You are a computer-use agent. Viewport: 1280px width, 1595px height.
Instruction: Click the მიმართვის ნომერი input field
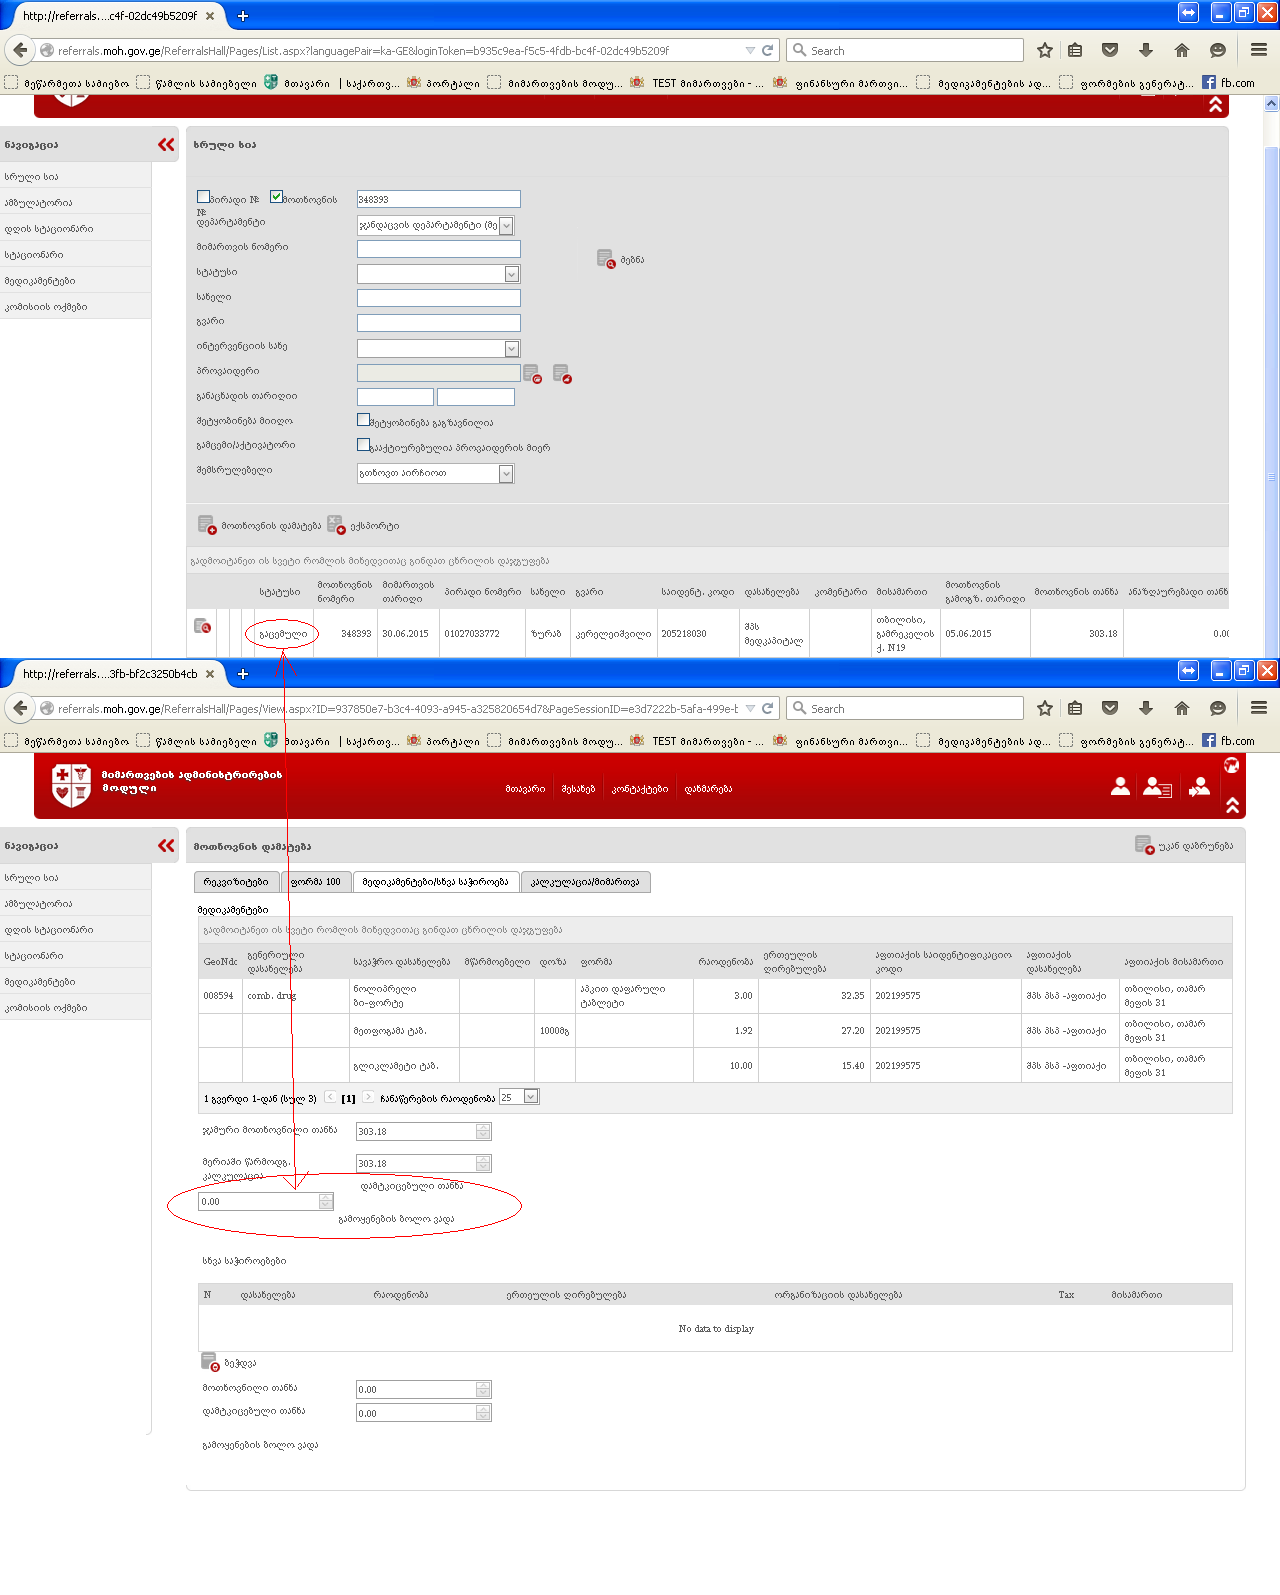pyautogui.click(x=438, y=249)
